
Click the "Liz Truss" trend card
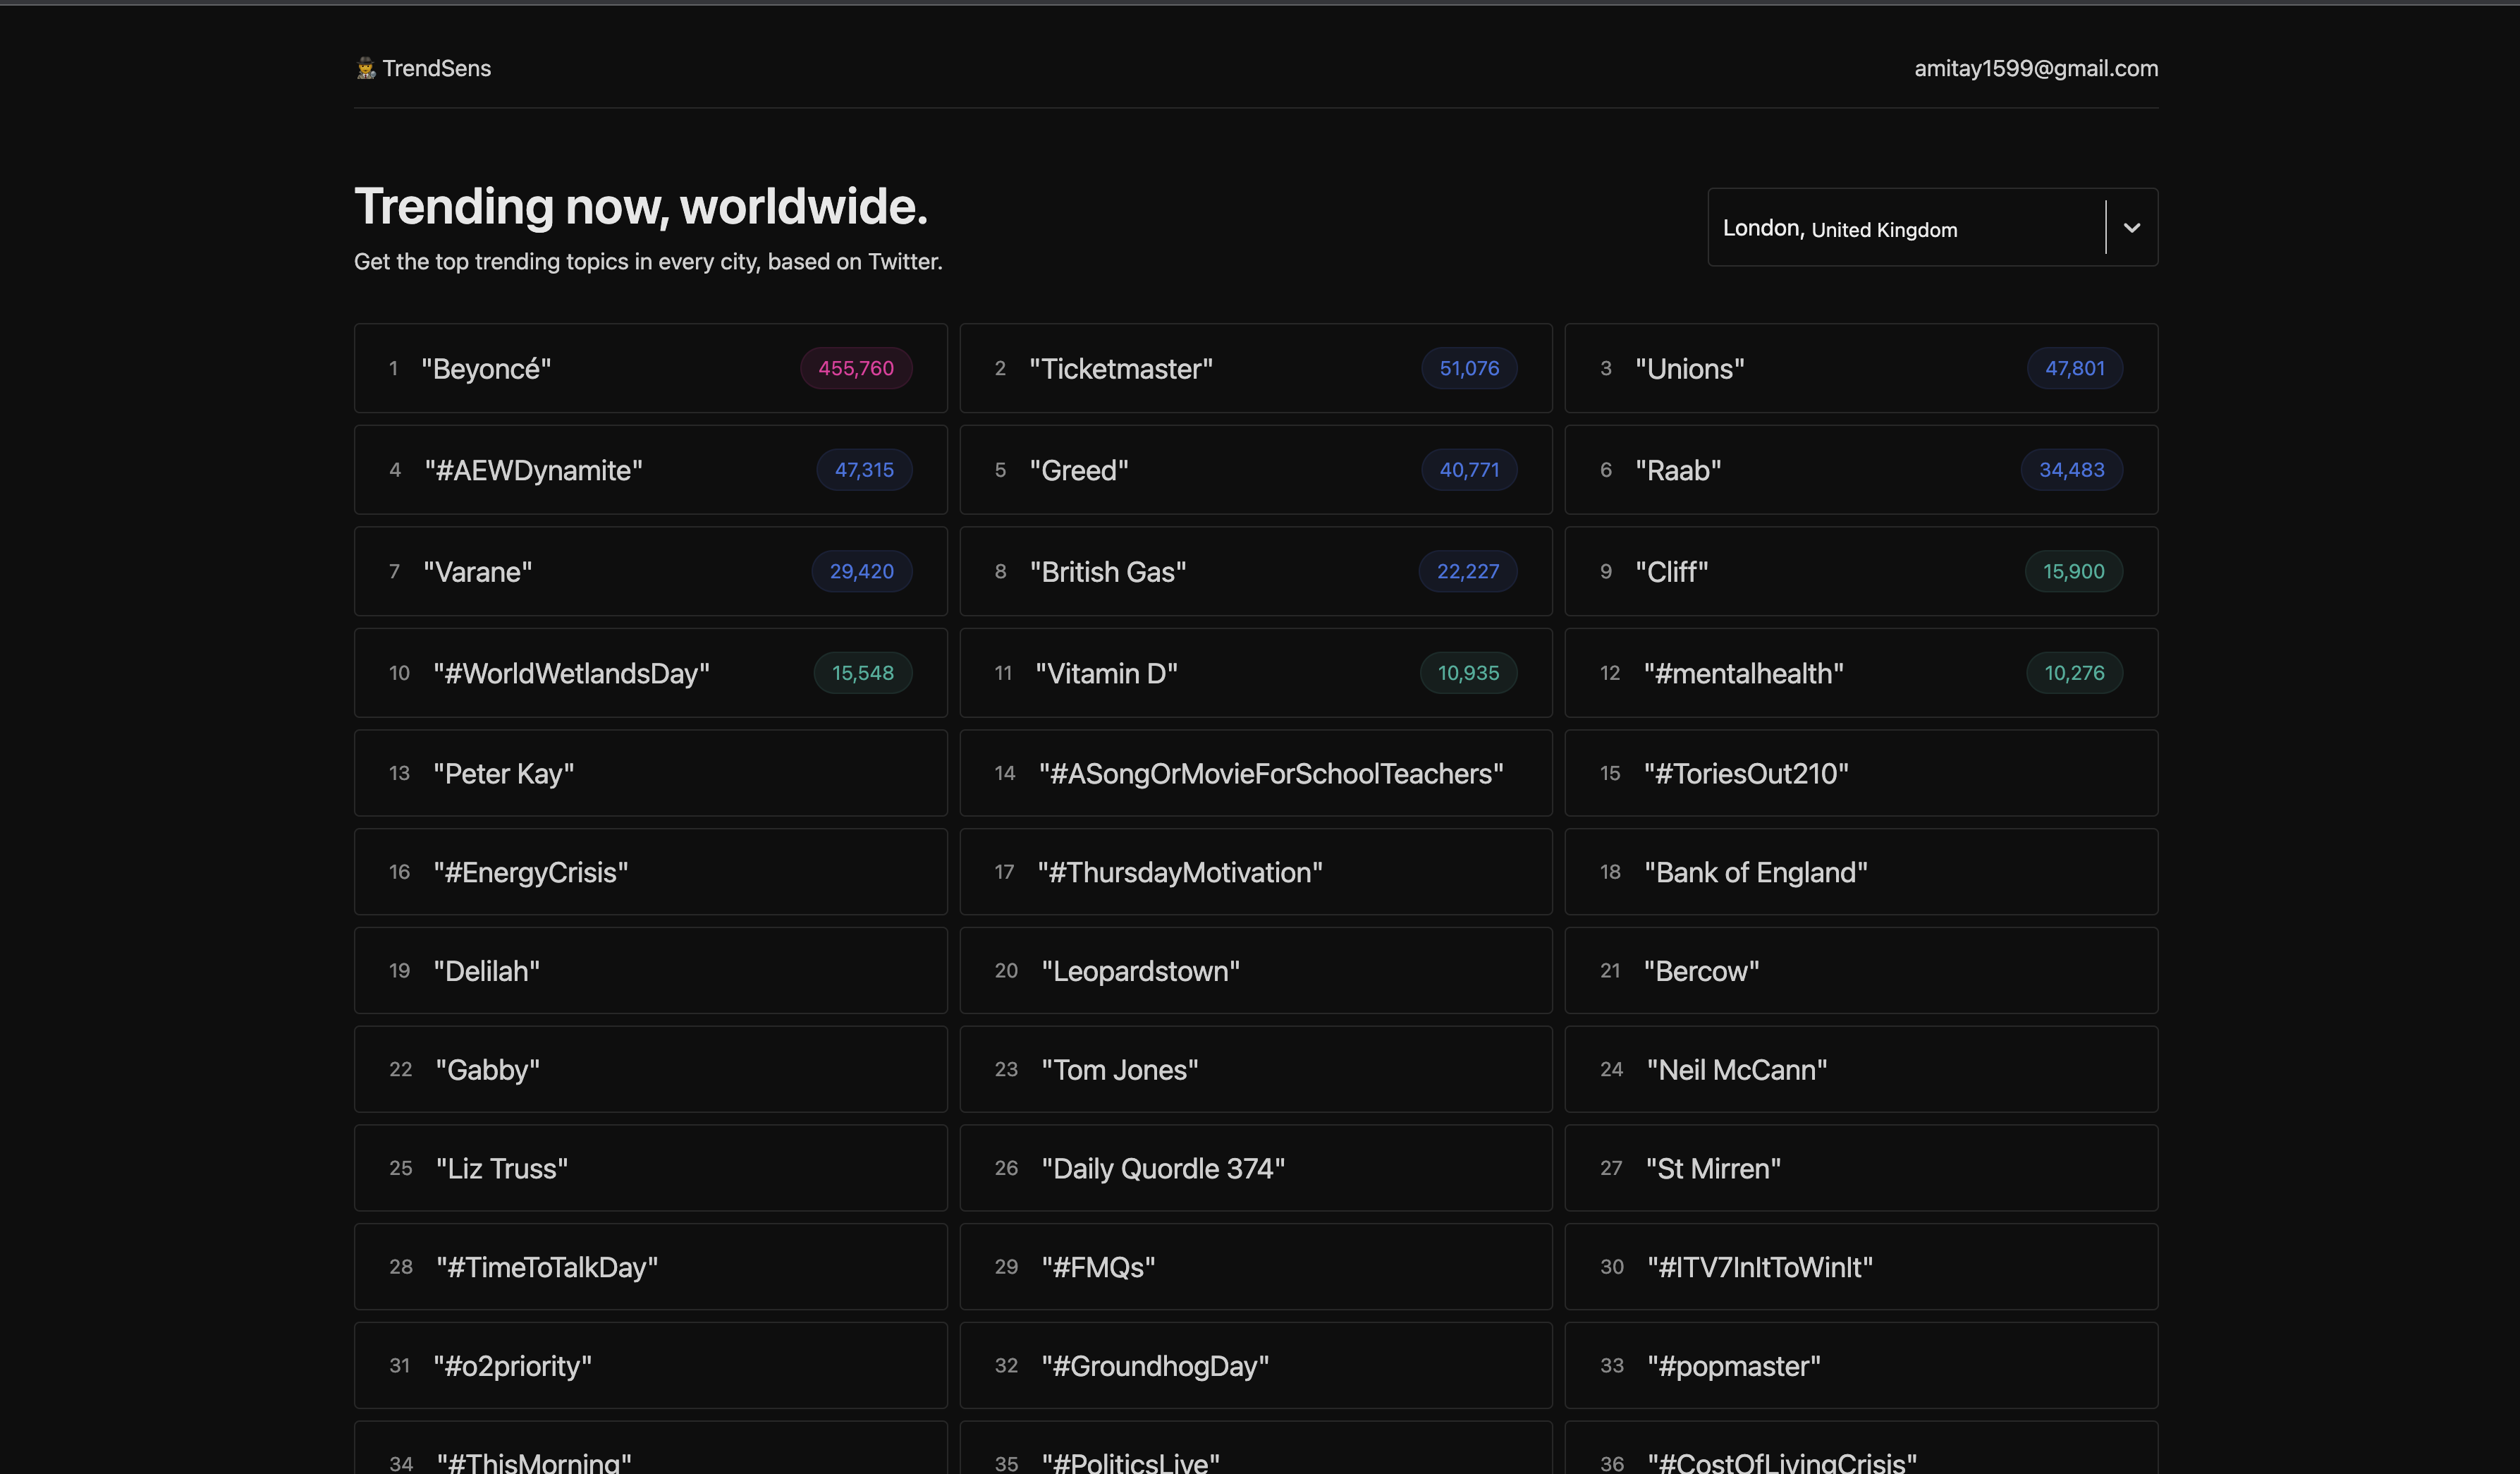point(650,1168)
